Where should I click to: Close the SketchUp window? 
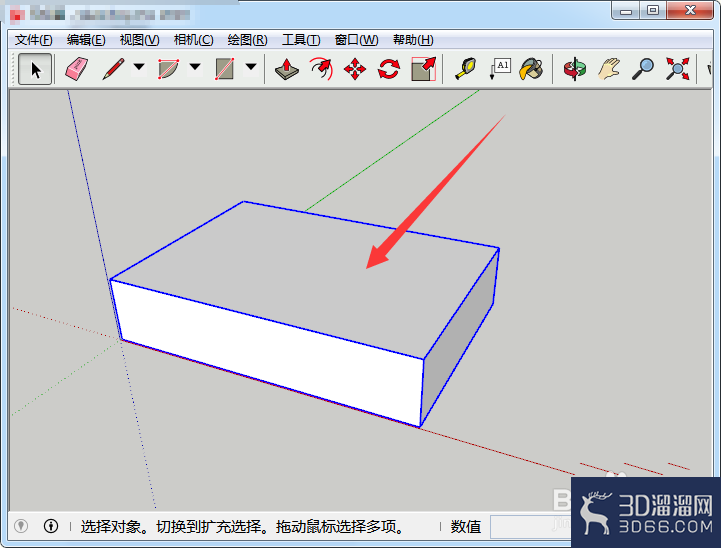click(x=690, y=10)
